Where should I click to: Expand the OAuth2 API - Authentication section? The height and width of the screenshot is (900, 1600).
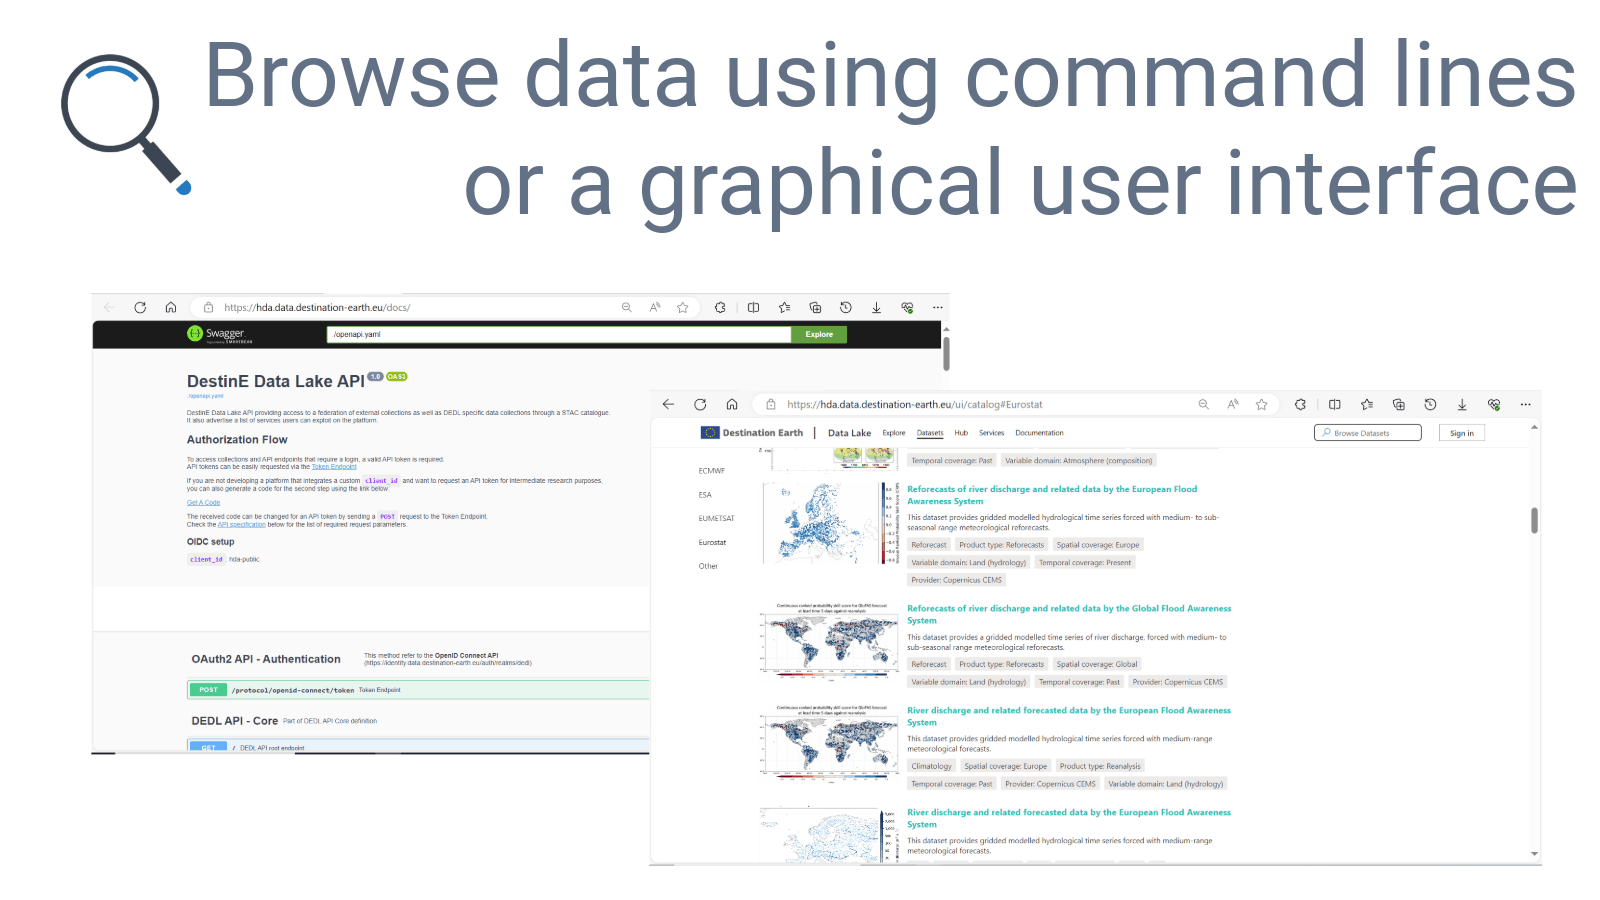pos(266,660)
